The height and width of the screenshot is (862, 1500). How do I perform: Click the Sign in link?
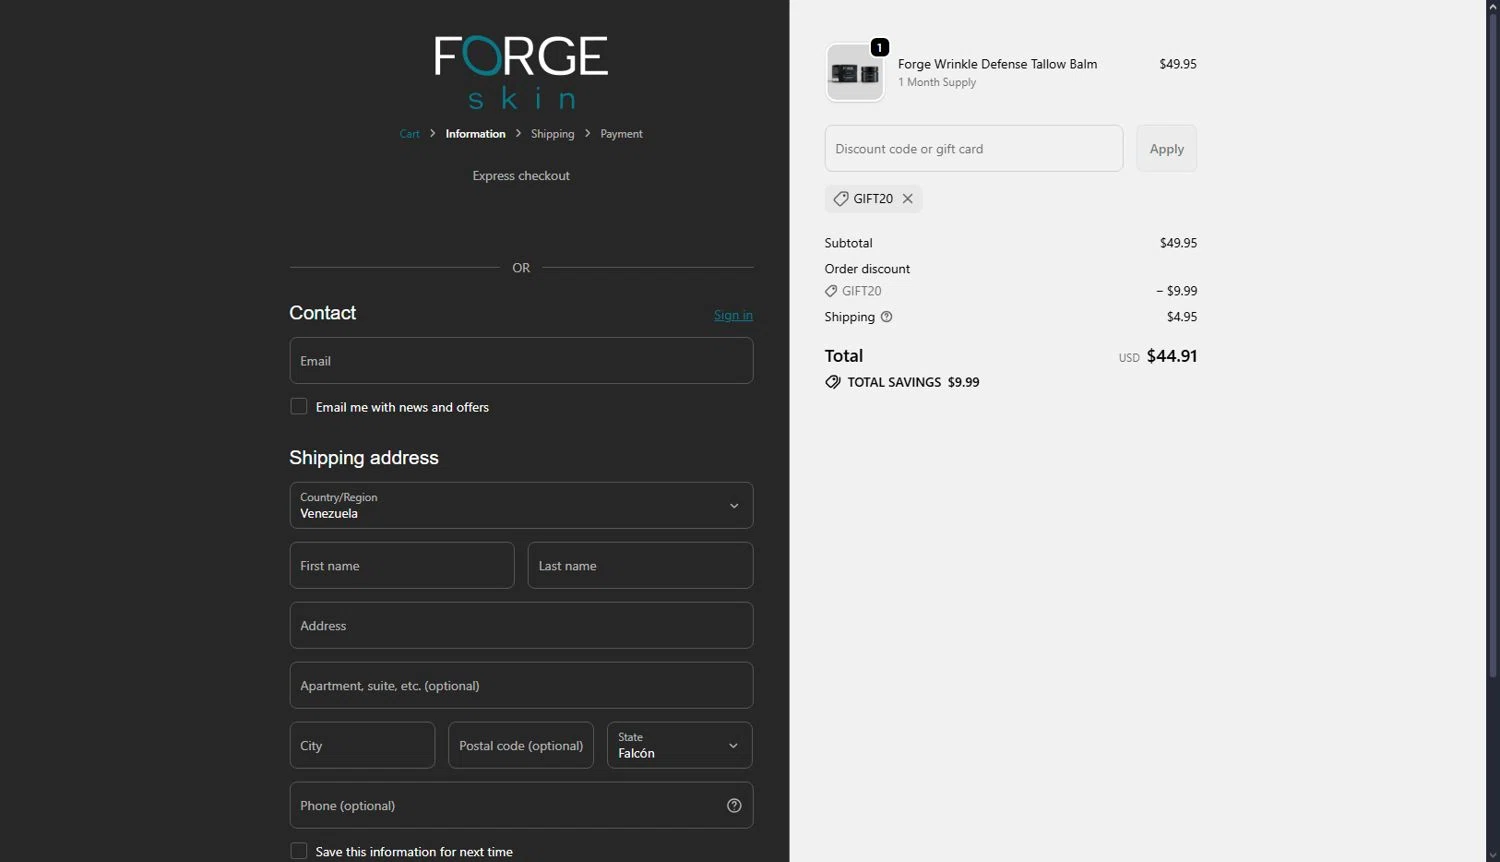coord(733,315)
